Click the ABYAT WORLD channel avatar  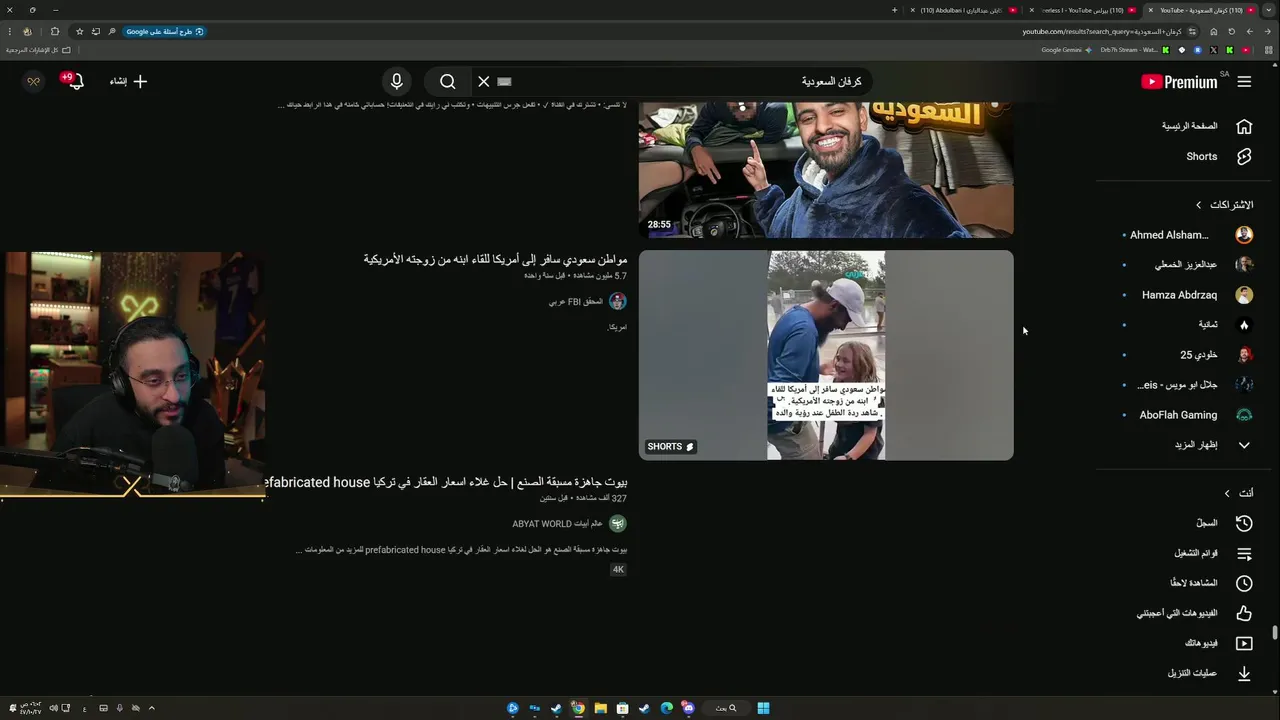point(618,523)
